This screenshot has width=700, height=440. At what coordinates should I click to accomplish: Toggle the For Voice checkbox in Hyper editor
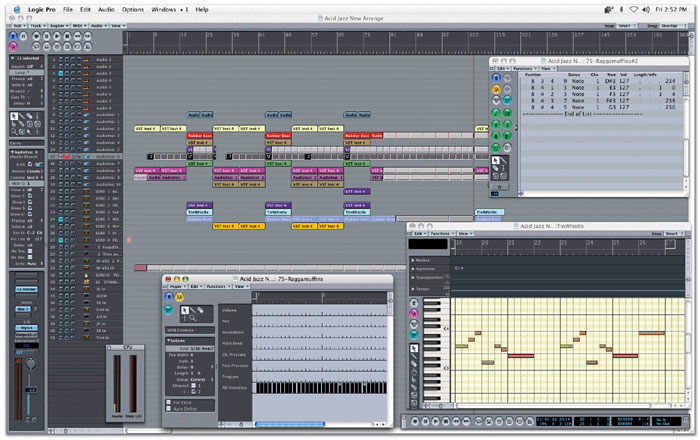169,402
